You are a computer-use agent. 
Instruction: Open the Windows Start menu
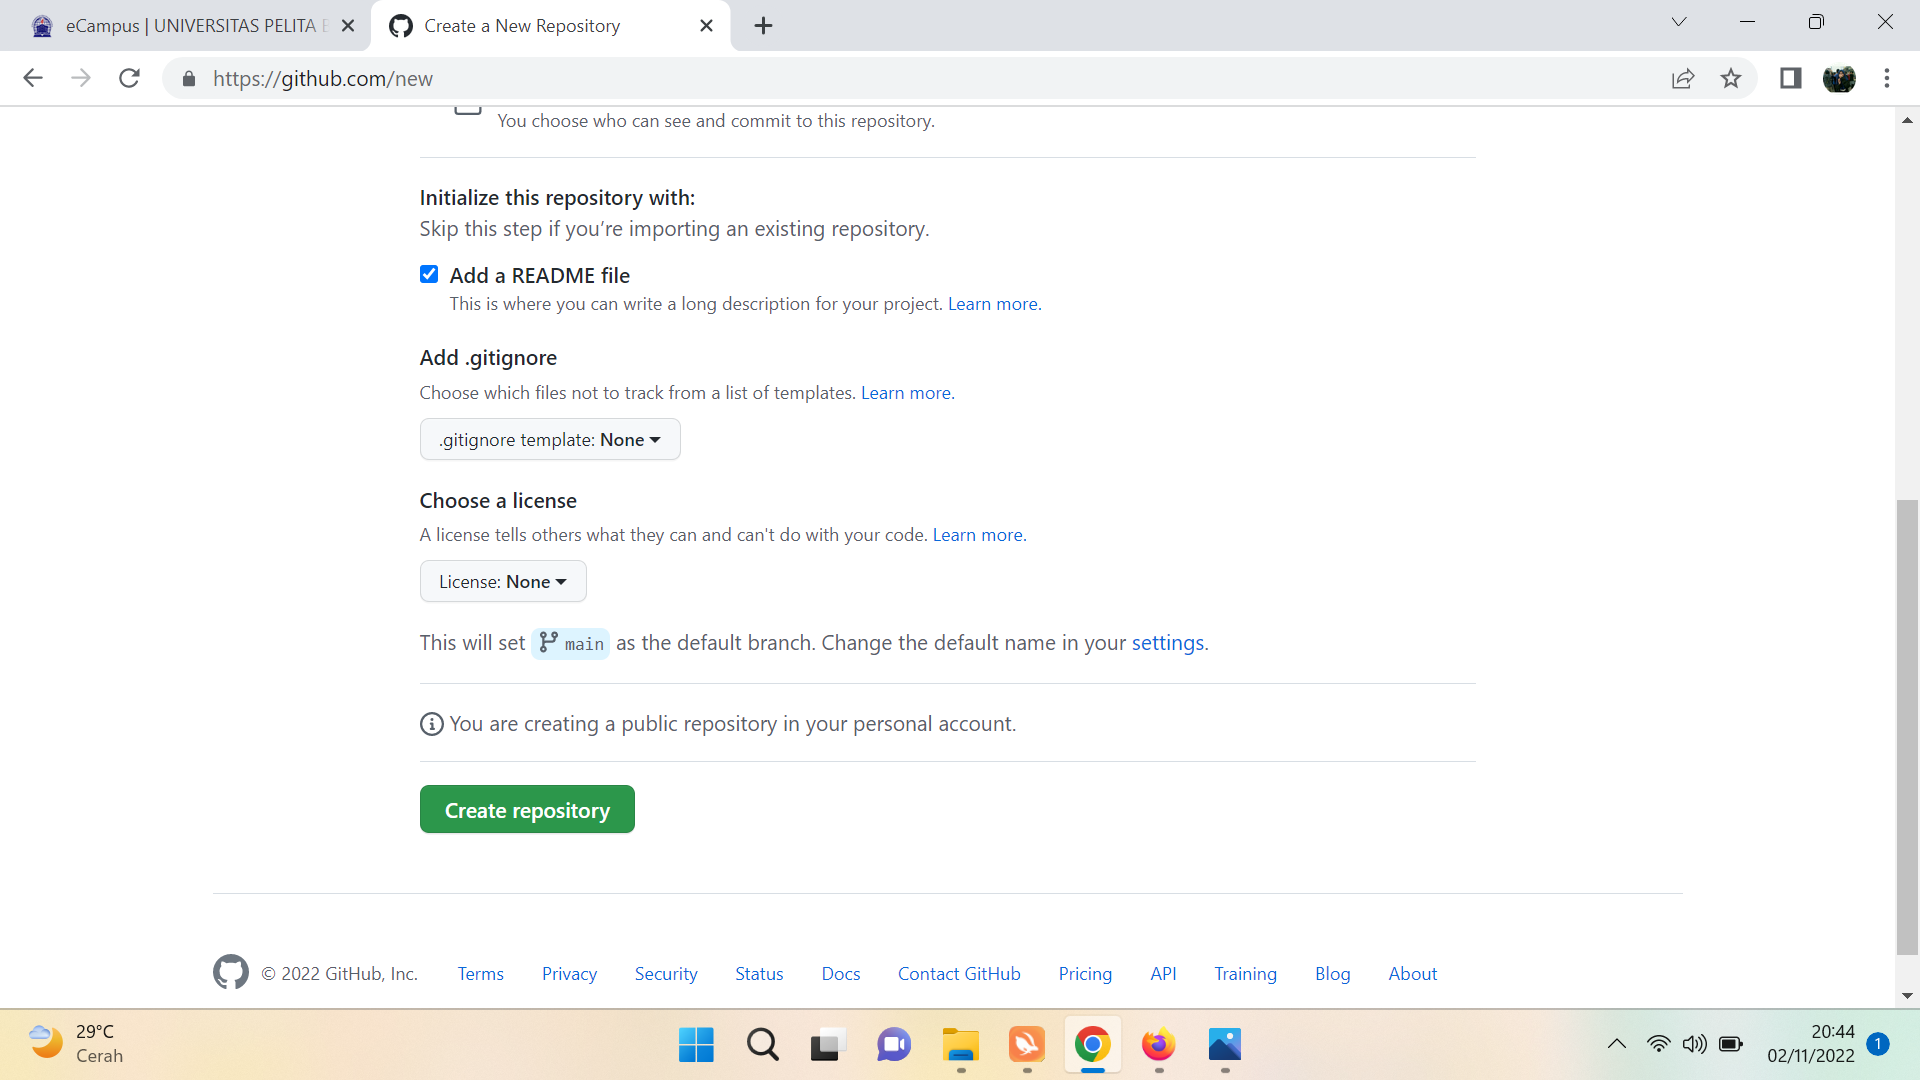click(696, 1045)
